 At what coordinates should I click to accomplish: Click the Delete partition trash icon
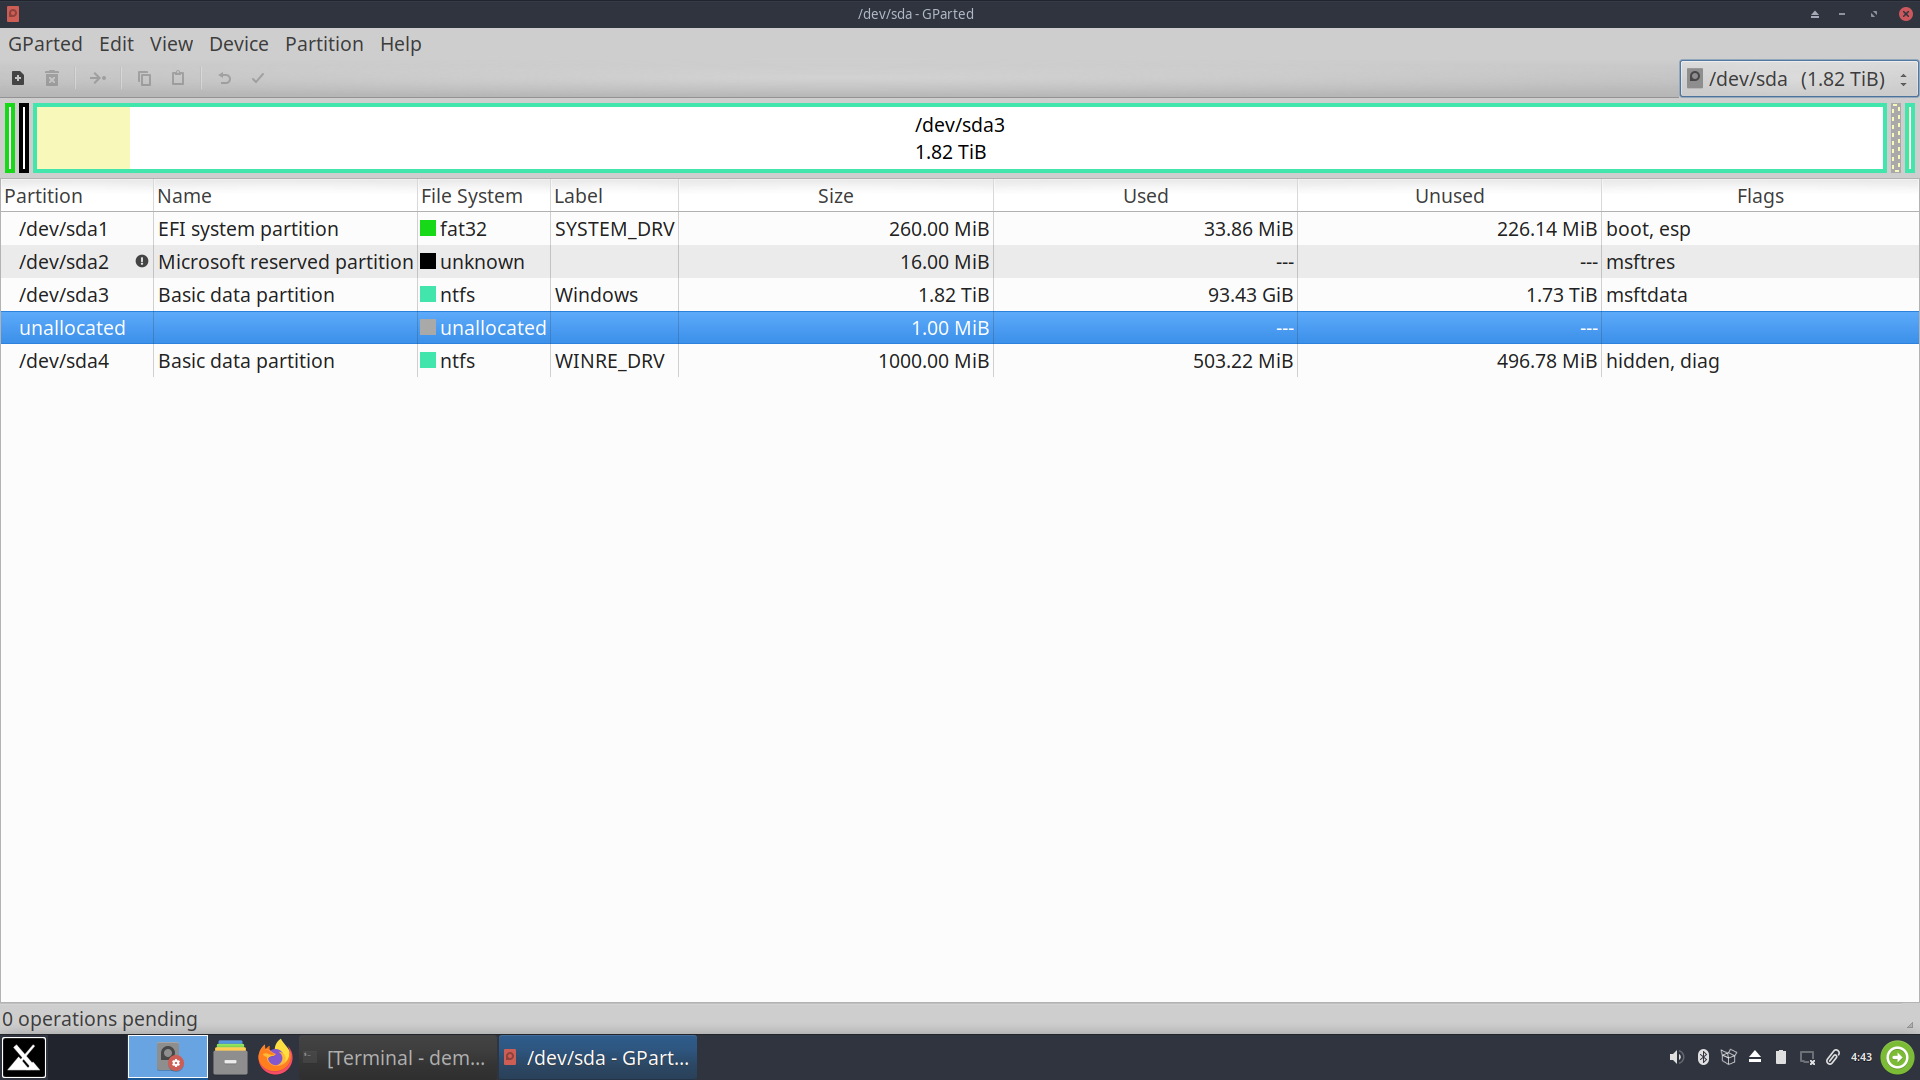pyautogui.click(x=52, y=78)
